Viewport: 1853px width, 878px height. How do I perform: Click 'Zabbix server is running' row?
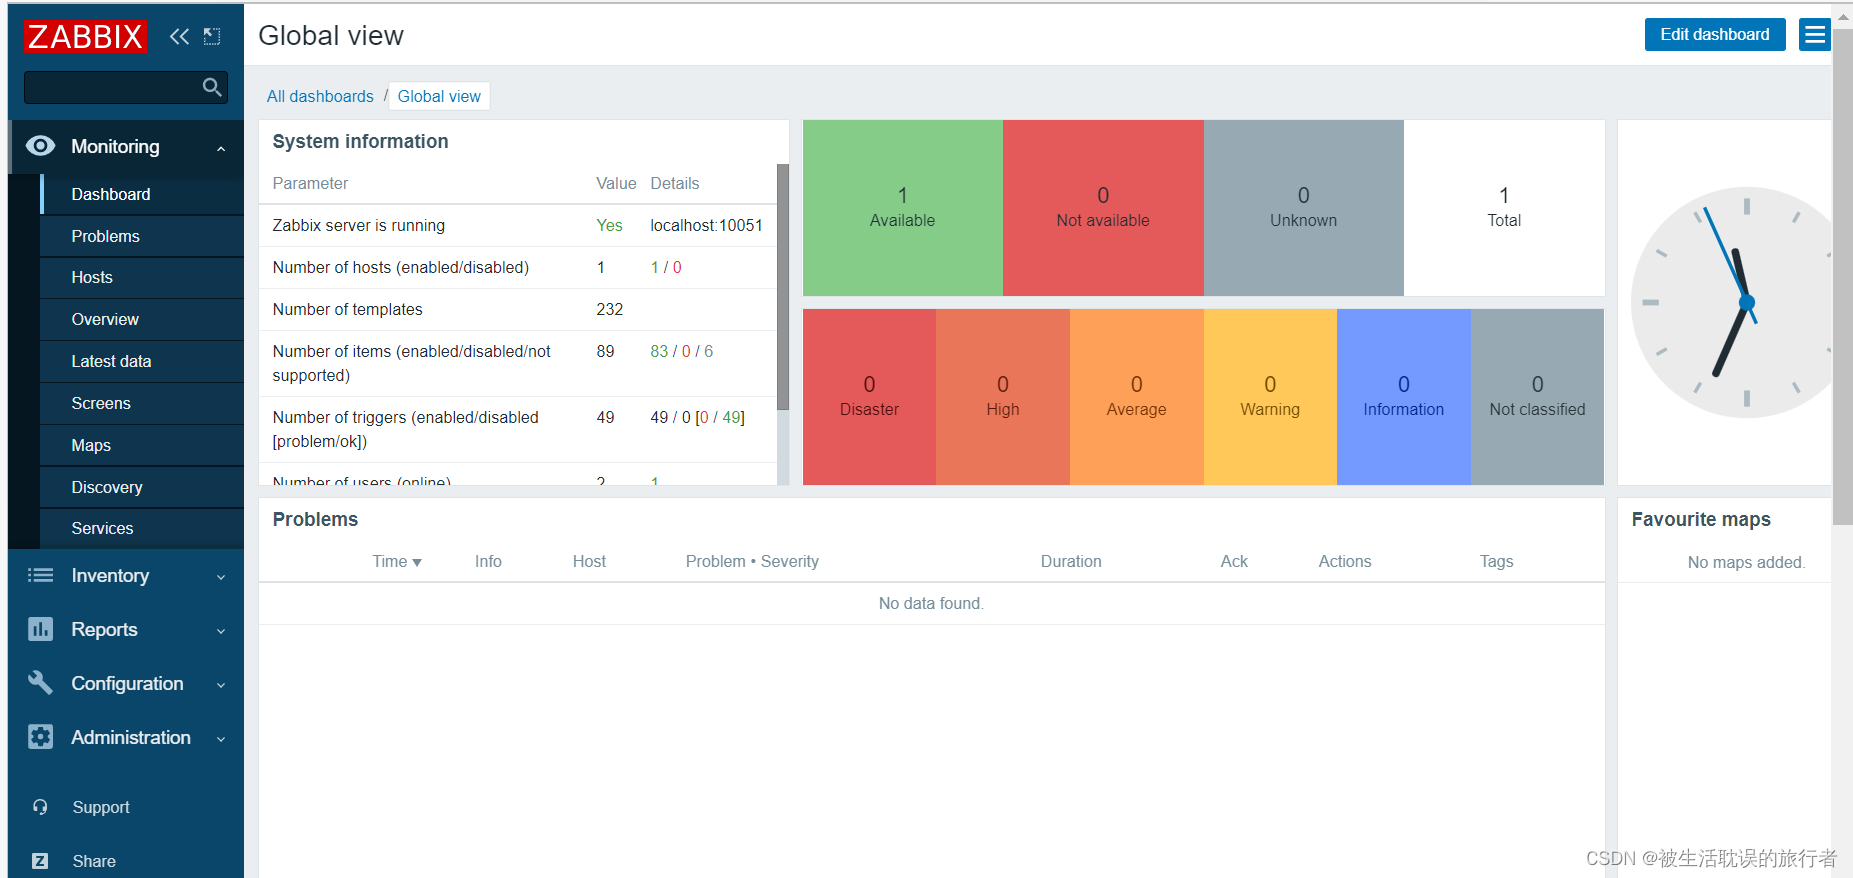click(x=518, y=226)
